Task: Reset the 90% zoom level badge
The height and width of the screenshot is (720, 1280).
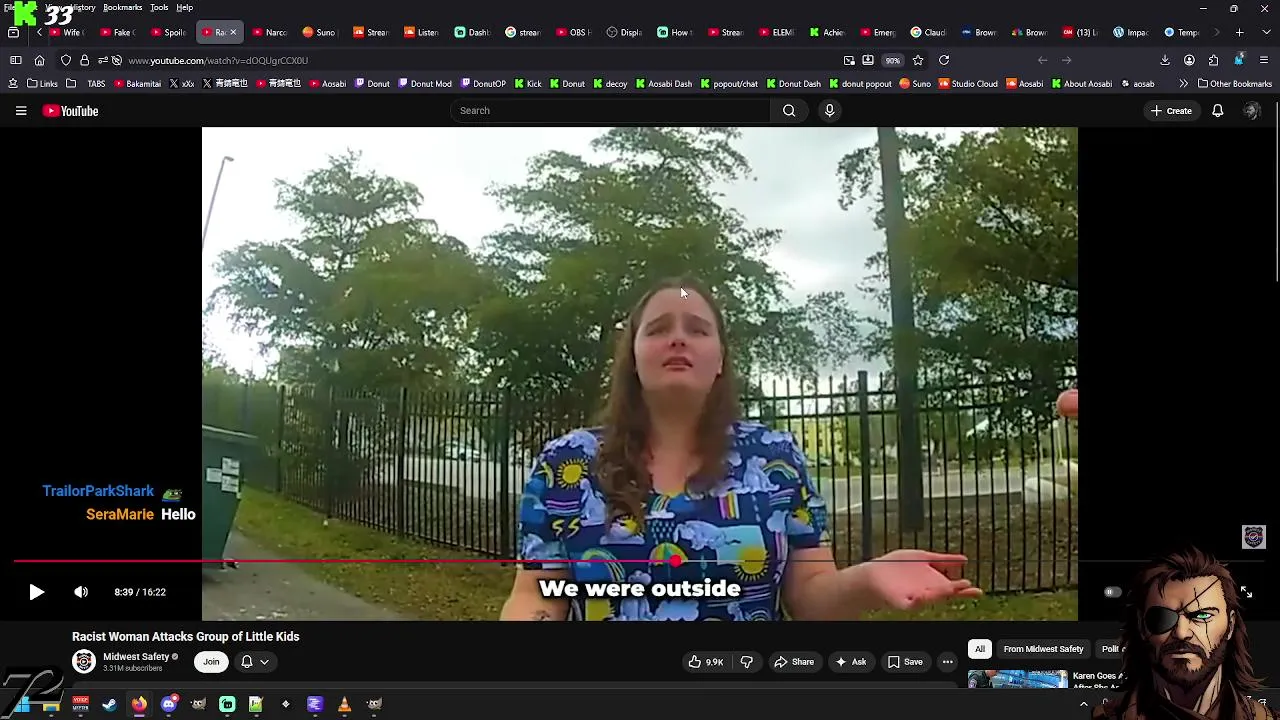Action: 892,60
